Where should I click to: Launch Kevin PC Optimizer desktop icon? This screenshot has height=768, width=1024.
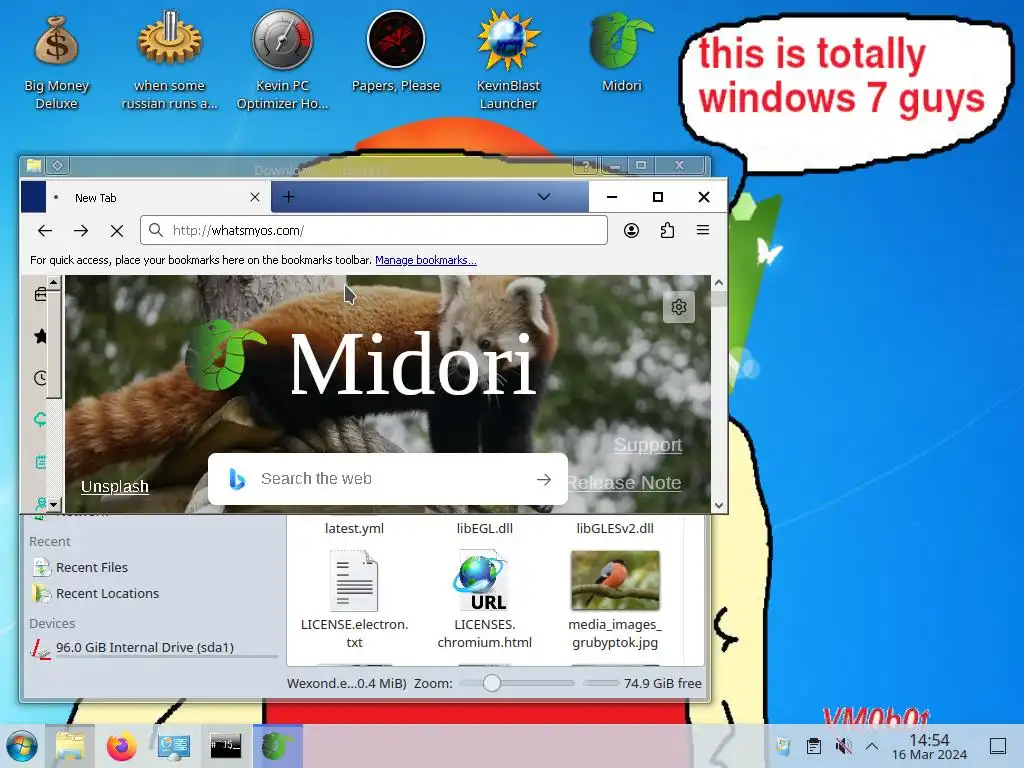[x=282, y=62]
